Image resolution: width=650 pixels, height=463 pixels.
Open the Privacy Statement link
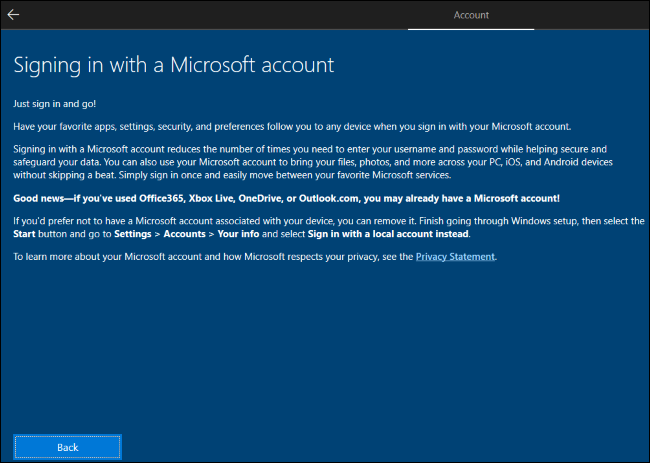coord(455,257)
